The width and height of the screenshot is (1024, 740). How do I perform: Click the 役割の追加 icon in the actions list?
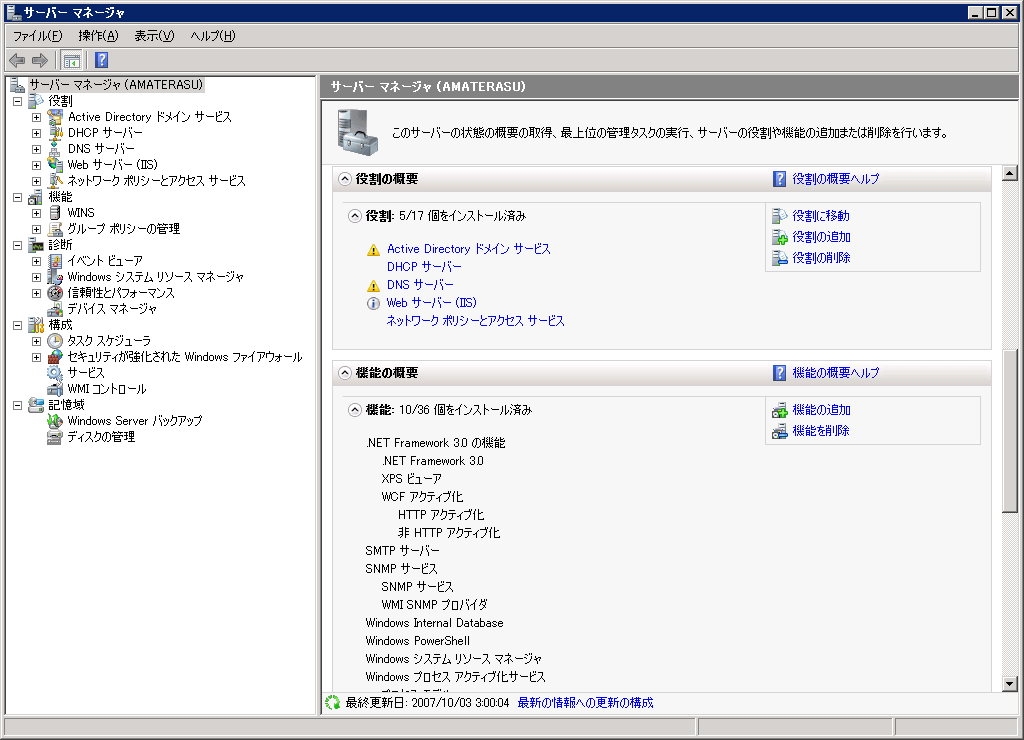point(780,237)
